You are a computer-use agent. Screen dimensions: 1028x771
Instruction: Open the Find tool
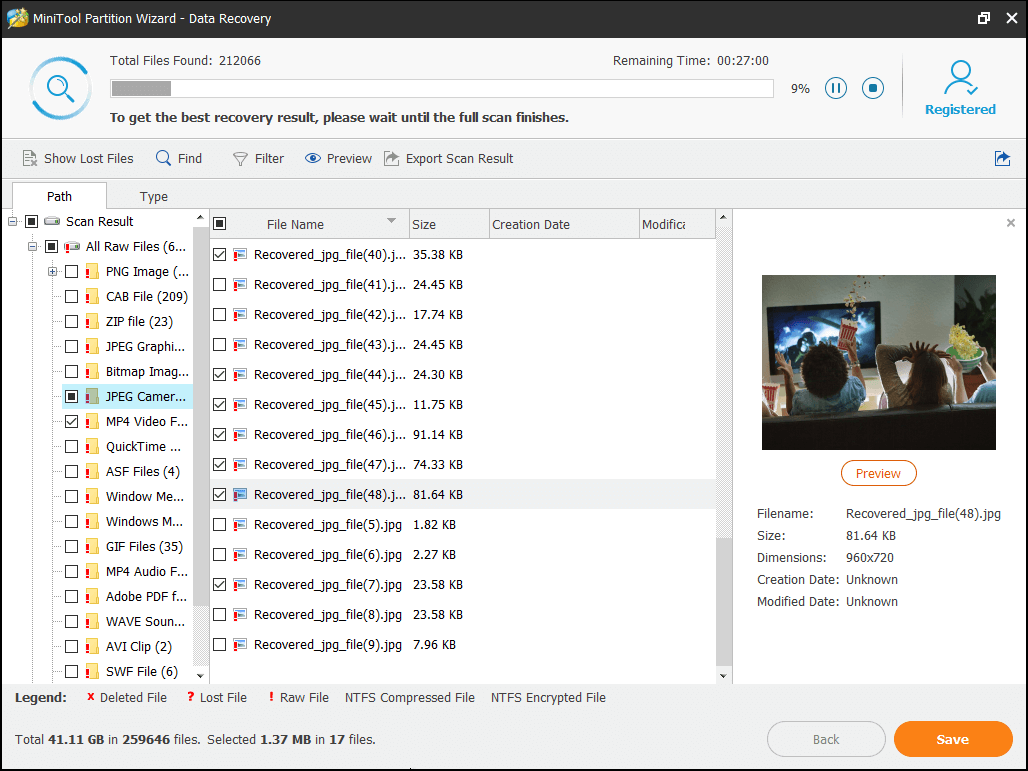tap(179, 159)
